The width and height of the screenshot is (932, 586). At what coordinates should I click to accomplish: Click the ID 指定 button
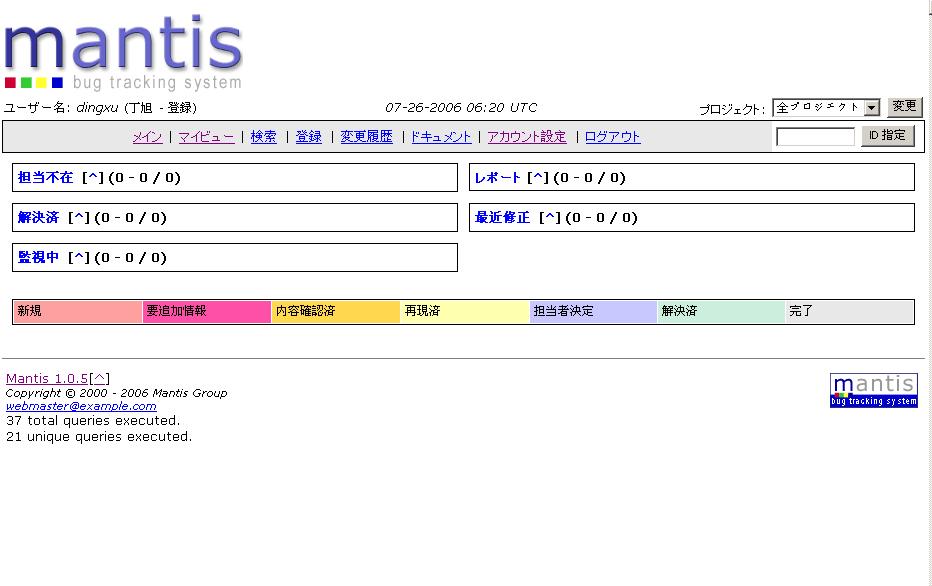pos(887,136)
